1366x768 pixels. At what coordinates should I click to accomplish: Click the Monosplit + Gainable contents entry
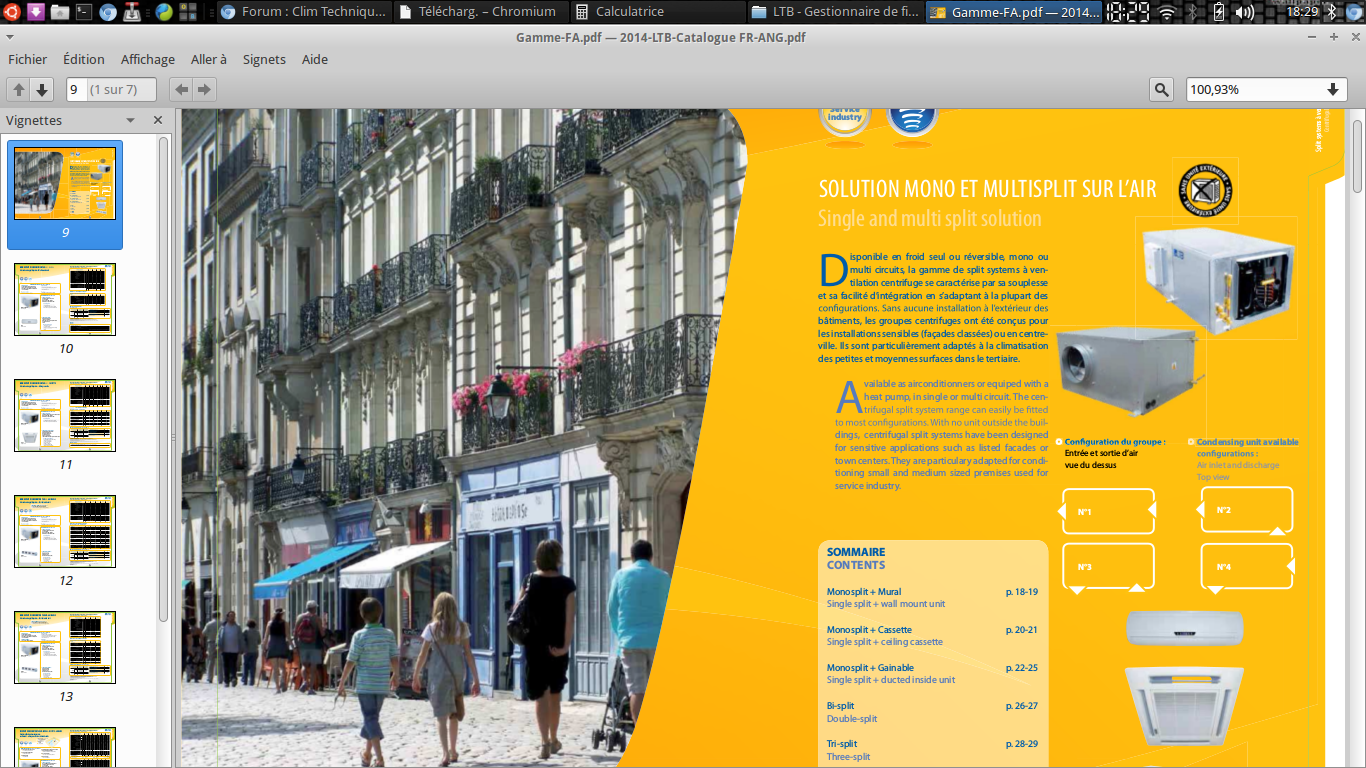tap(870, 668)
